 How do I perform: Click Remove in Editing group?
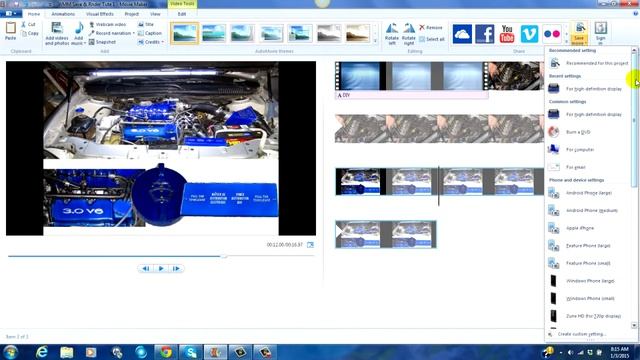click(x=431, y=27)
